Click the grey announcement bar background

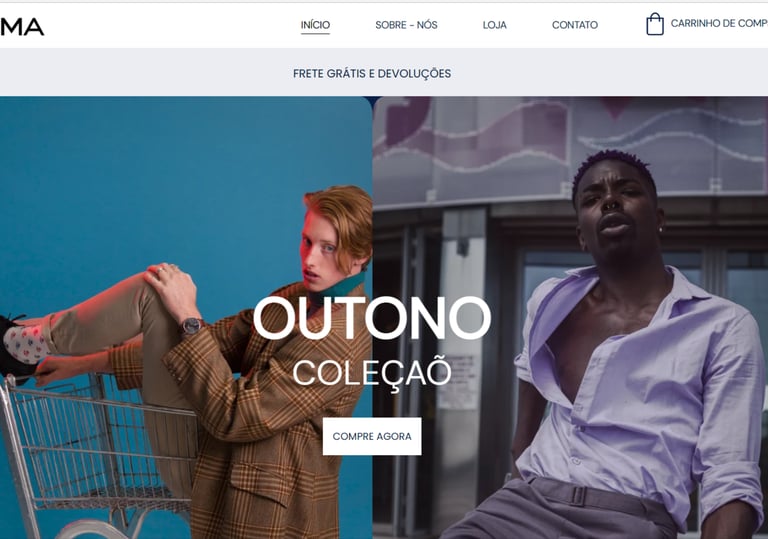(147, 72)
